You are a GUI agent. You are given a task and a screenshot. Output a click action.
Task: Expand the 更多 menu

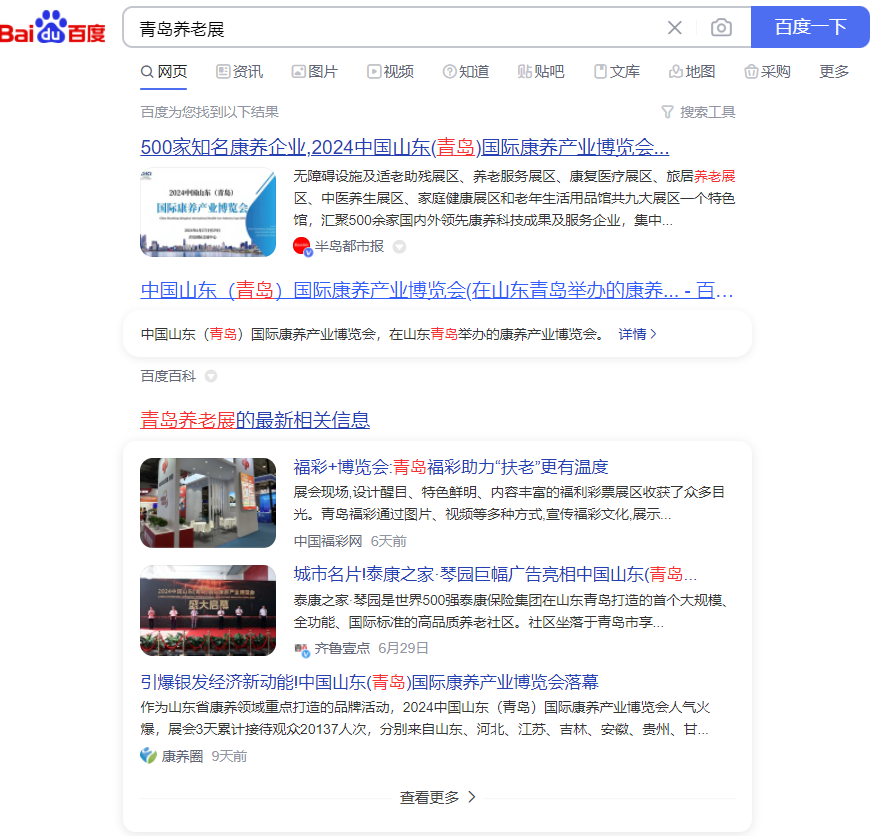click(x=834, y=72)
